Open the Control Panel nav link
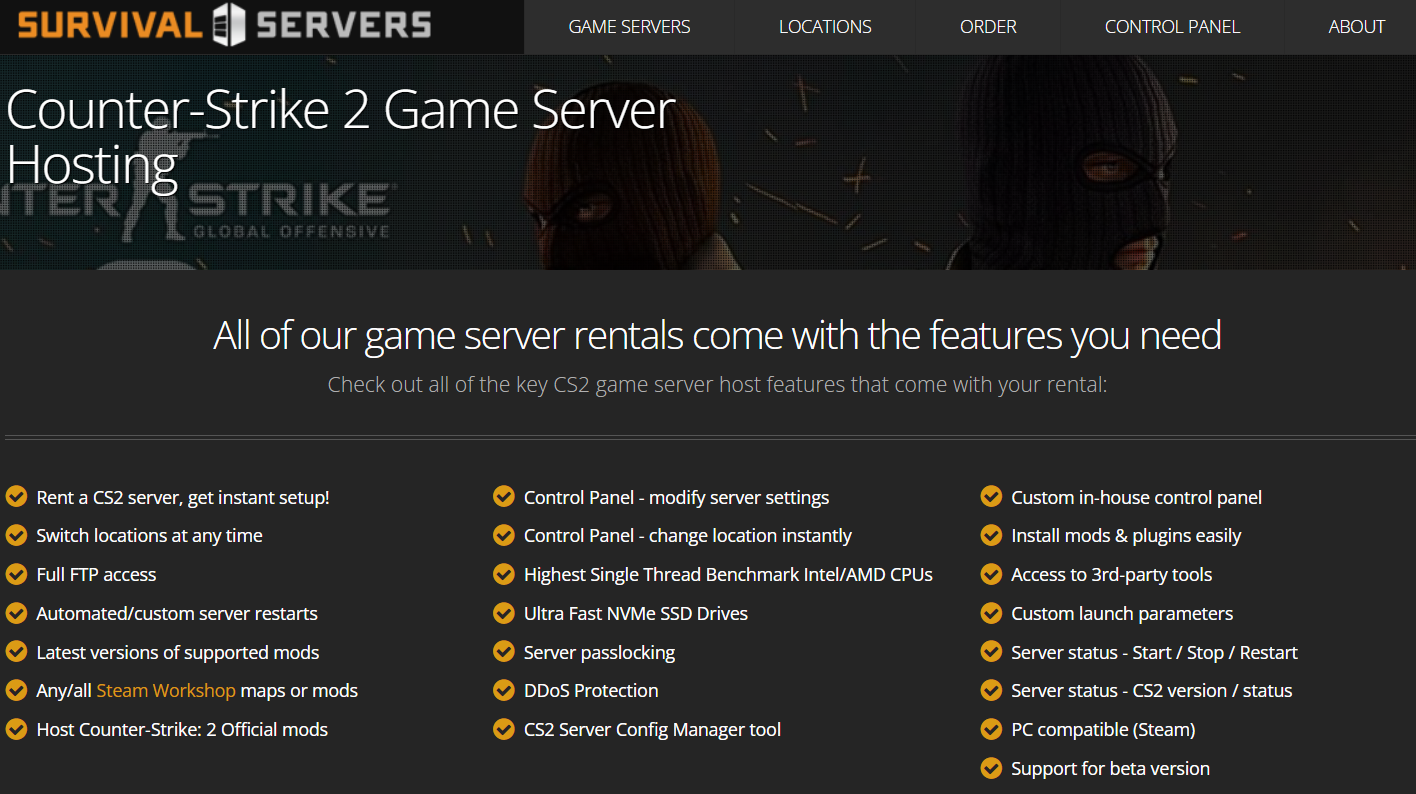Image resolution: width=1416 pixels, height=794 pixels. (1172, 27)
